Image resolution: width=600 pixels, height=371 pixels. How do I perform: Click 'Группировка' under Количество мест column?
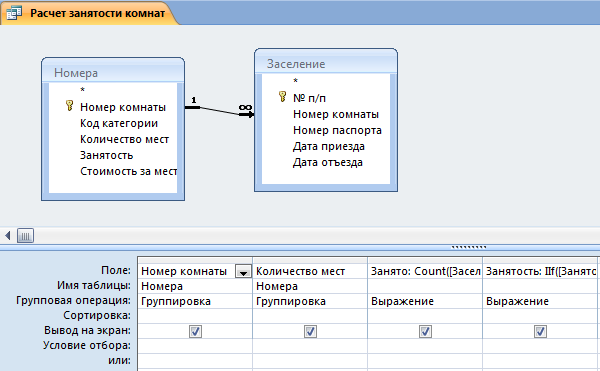(x=310, y=301)
